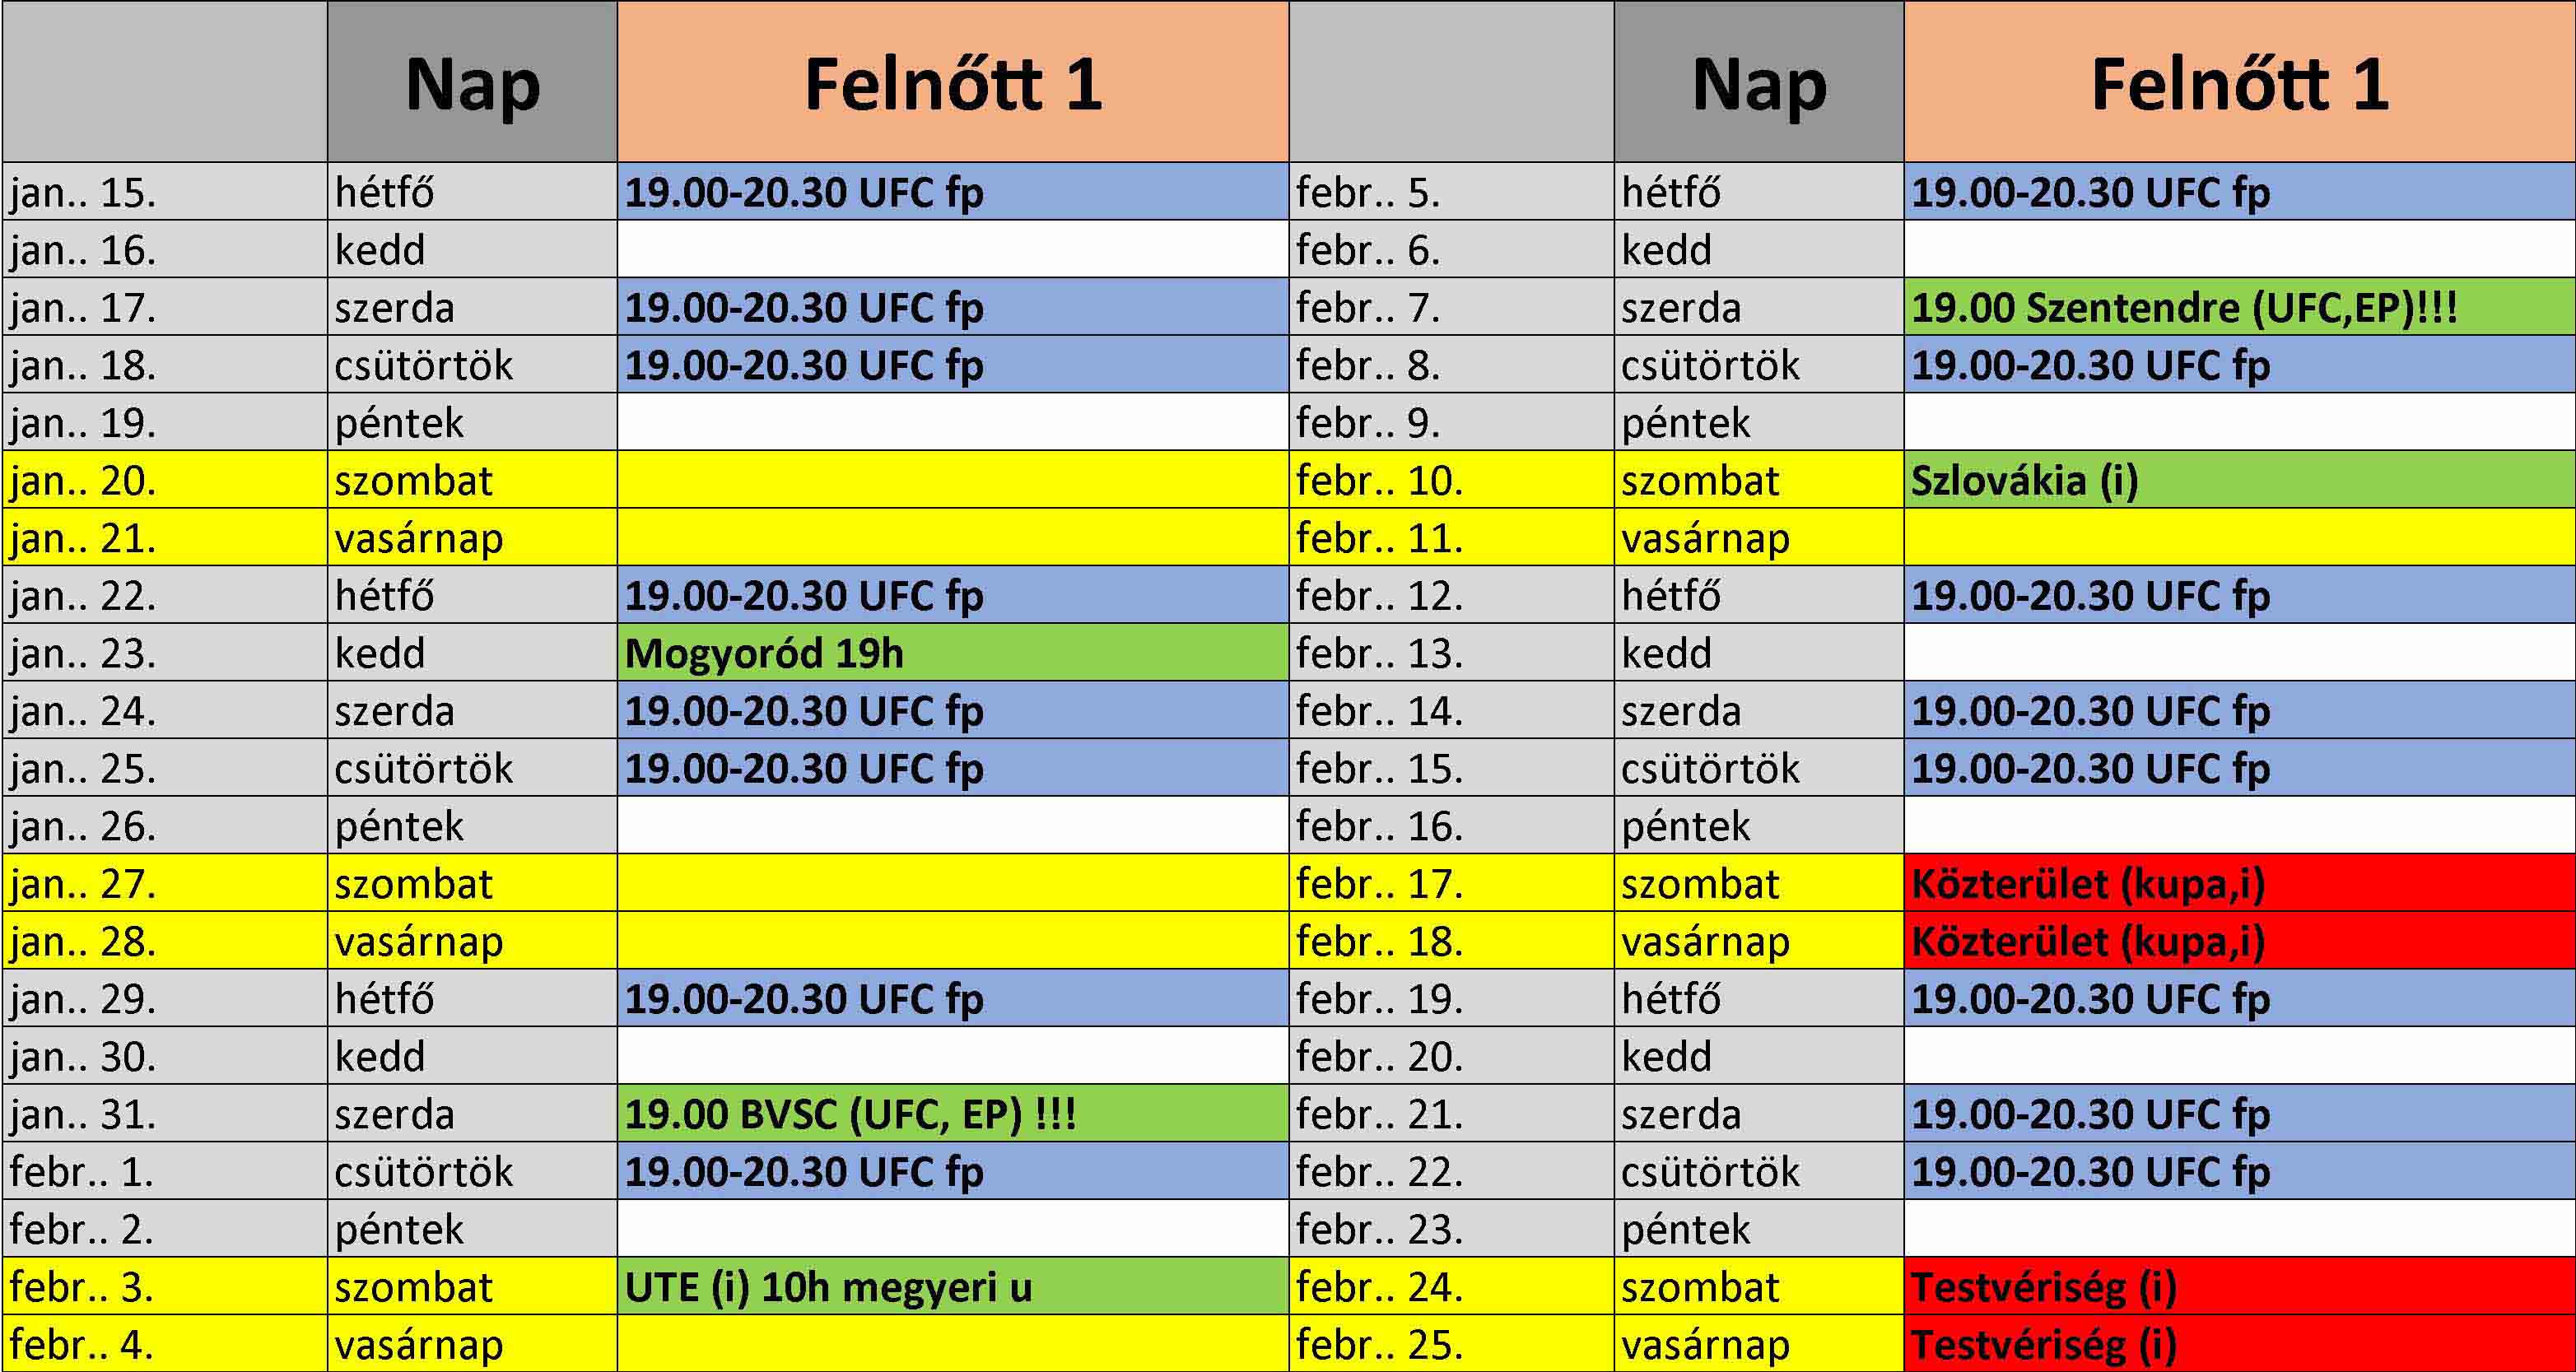Click the UFC fp training on jan. 22.
The width and height of the screenshot is (2576, 1372).
pyautogui.click(x=952, y=596)
